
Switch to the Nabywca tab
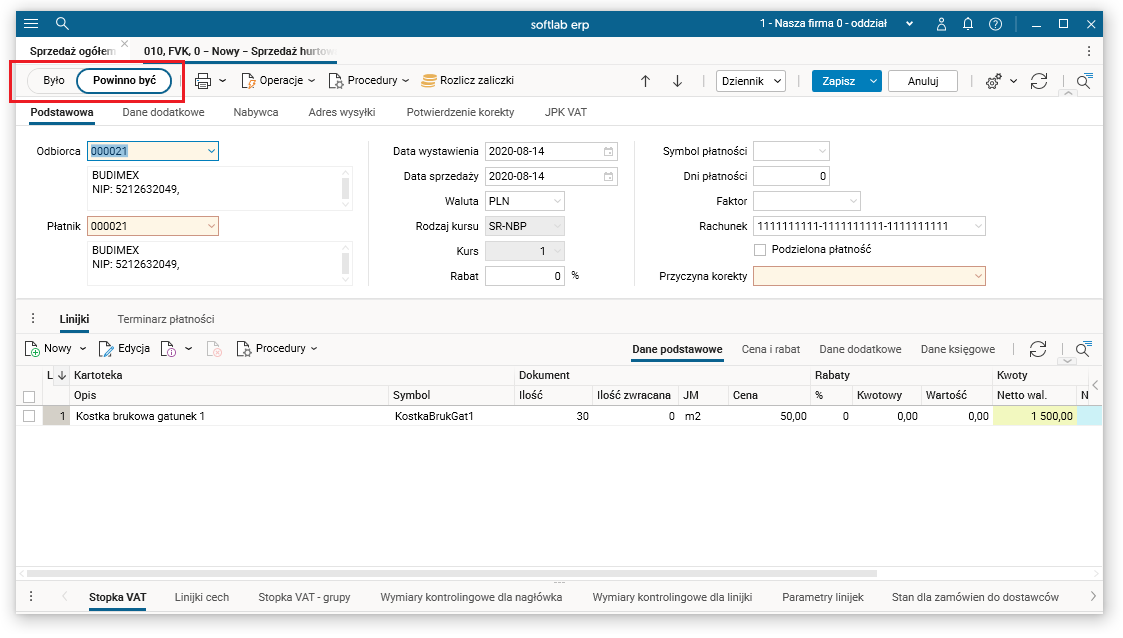(x=256, y=112)
